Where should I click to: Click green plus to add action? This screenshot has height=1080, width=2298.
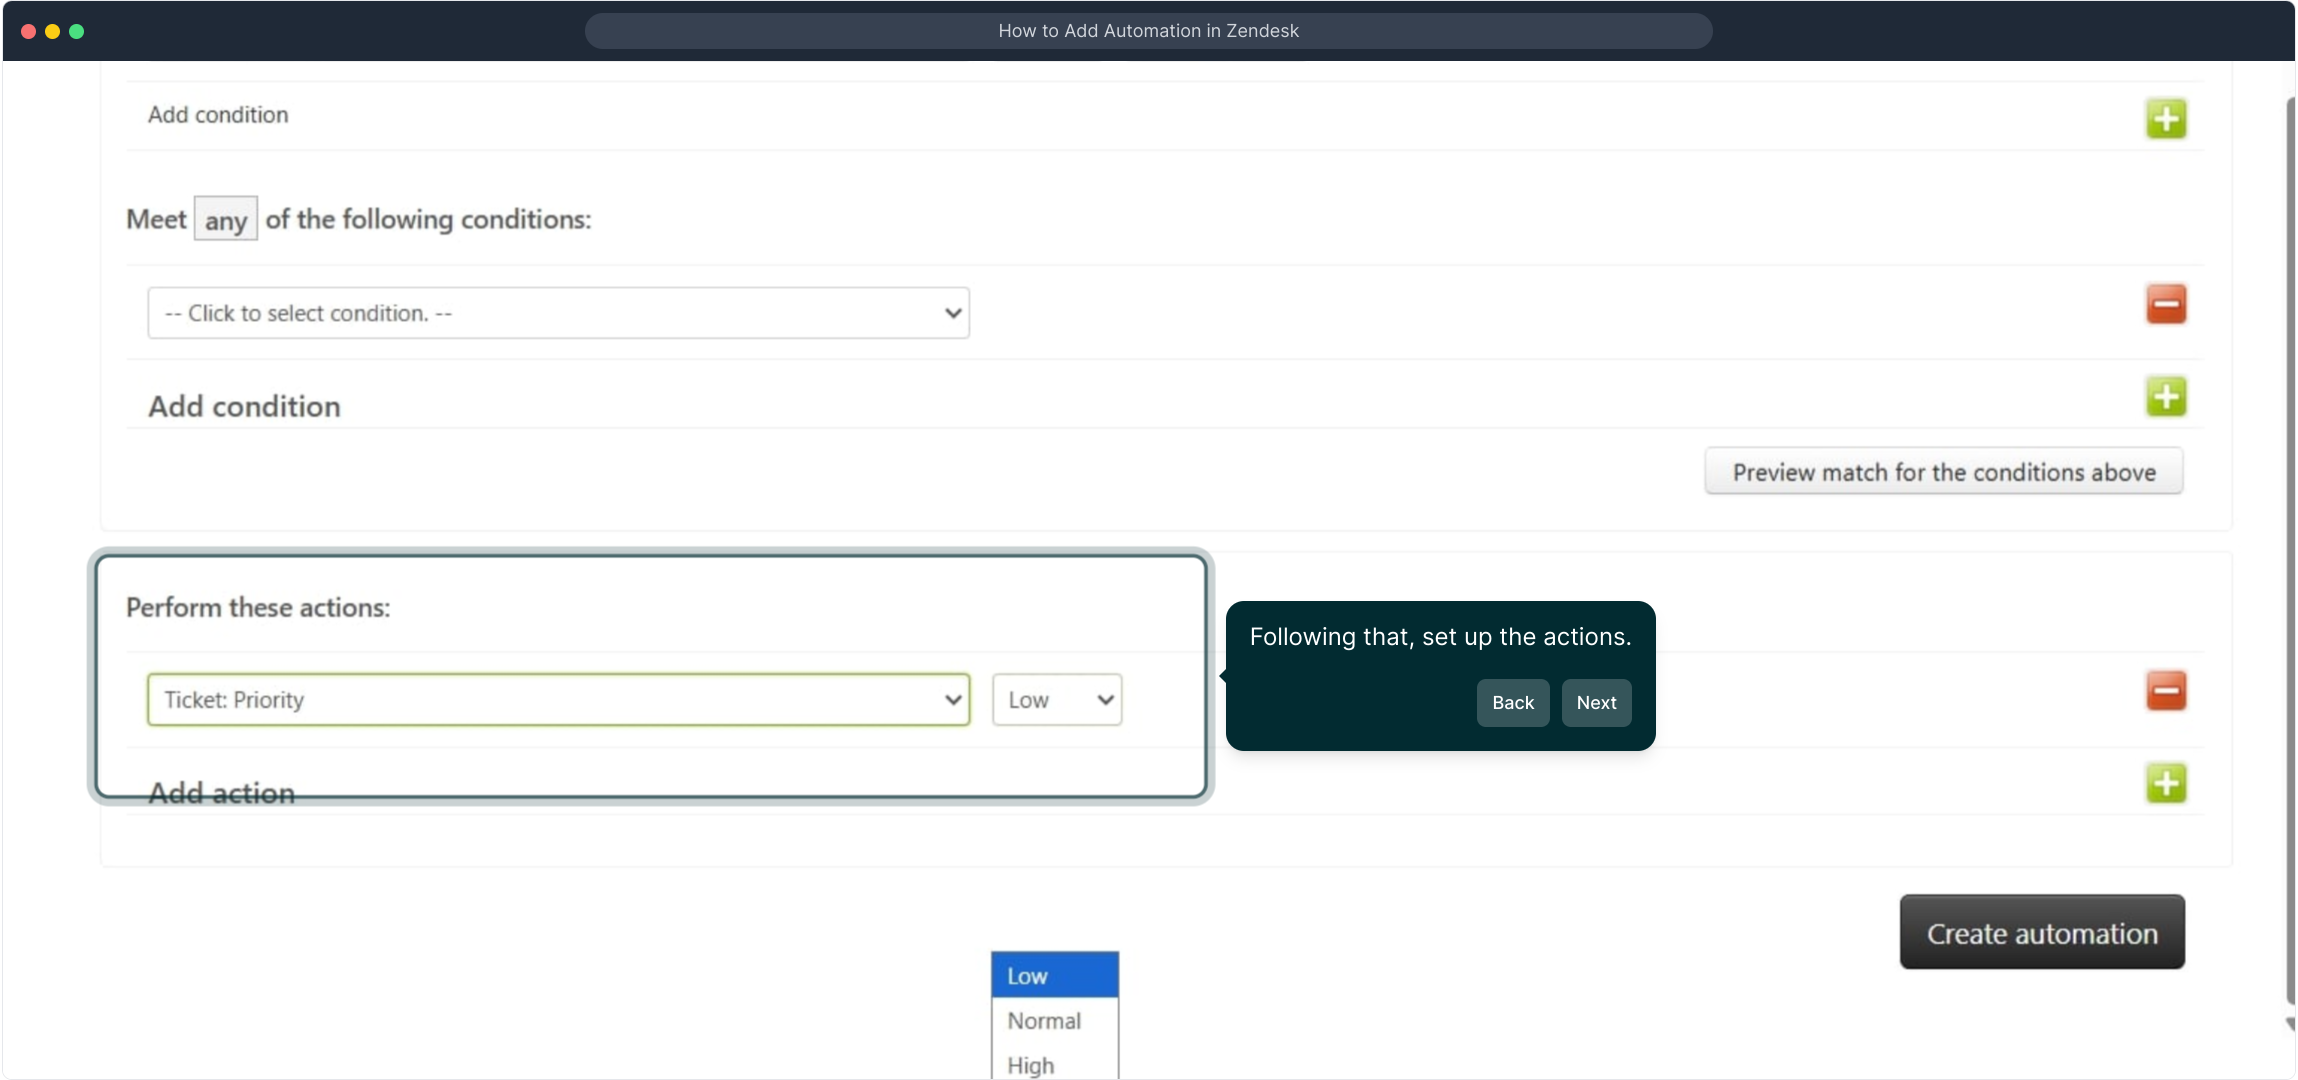coord(2165,783)
